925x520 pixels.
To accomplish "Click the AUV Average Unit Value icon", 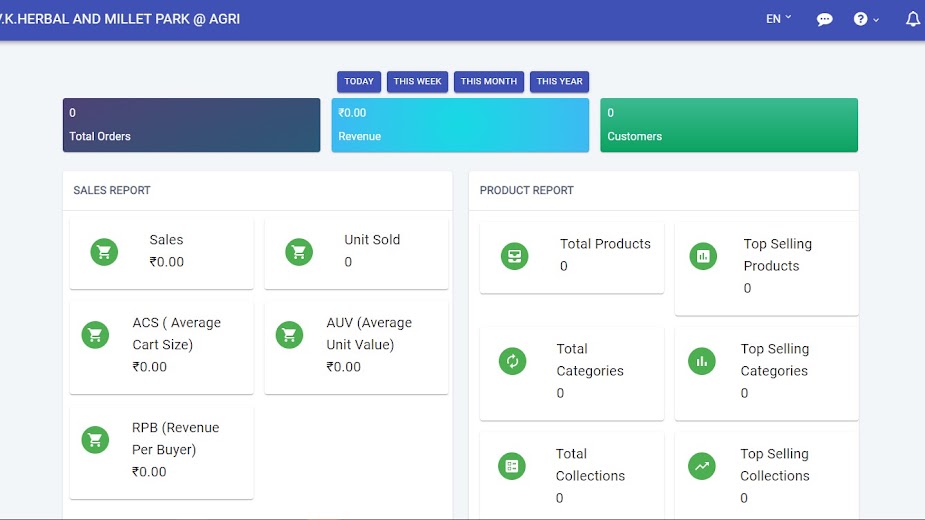I will pos(289,335).
